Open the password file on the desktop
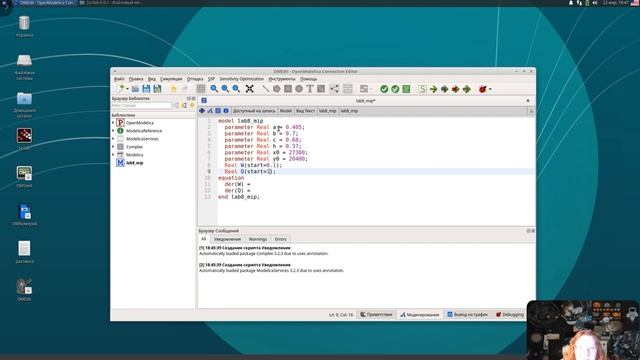640x360 pixels. 24,252
